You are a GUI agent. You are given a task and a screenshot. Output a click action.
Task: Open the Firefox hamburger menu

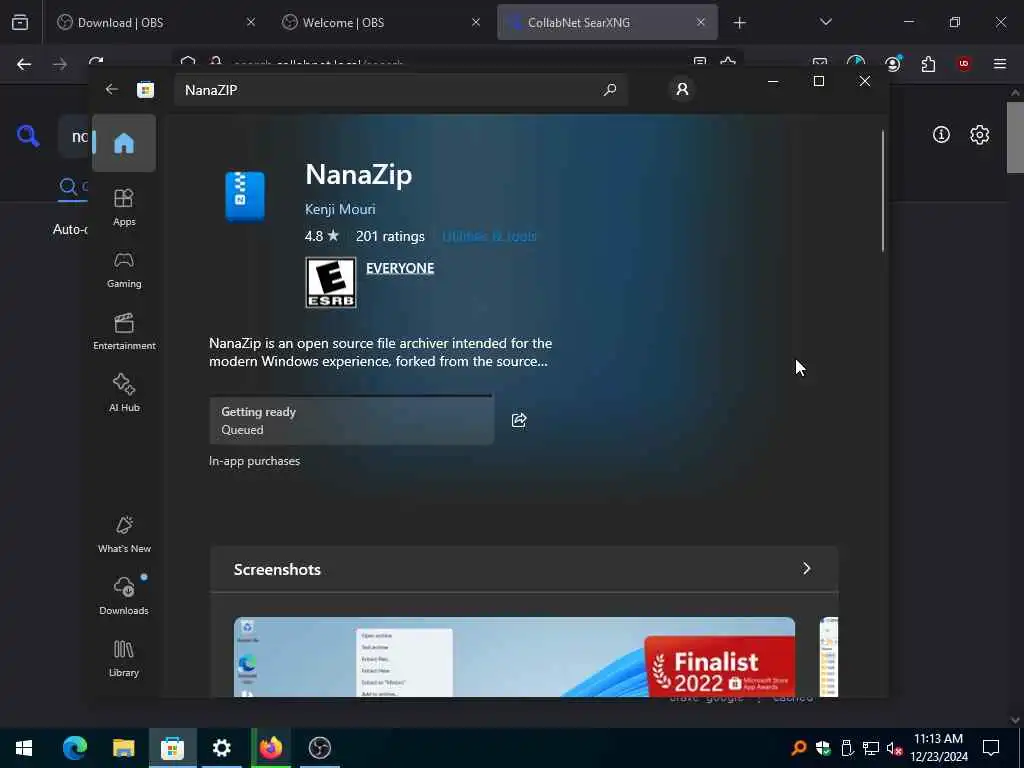1000,64
